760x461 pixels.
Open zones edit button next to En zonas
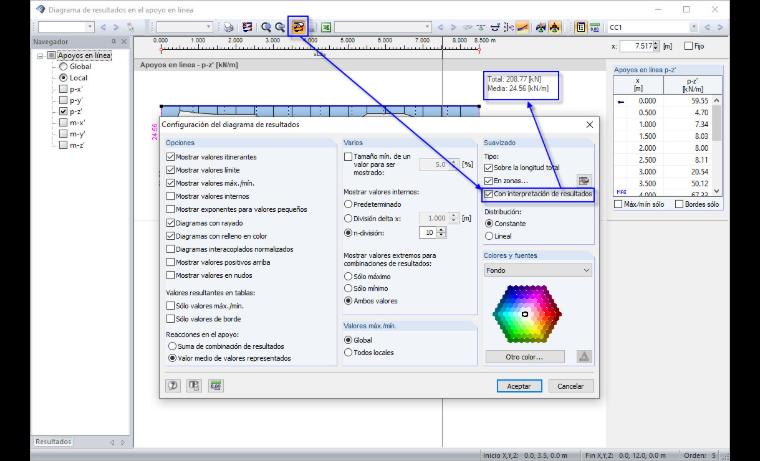(x=584, y=180)
